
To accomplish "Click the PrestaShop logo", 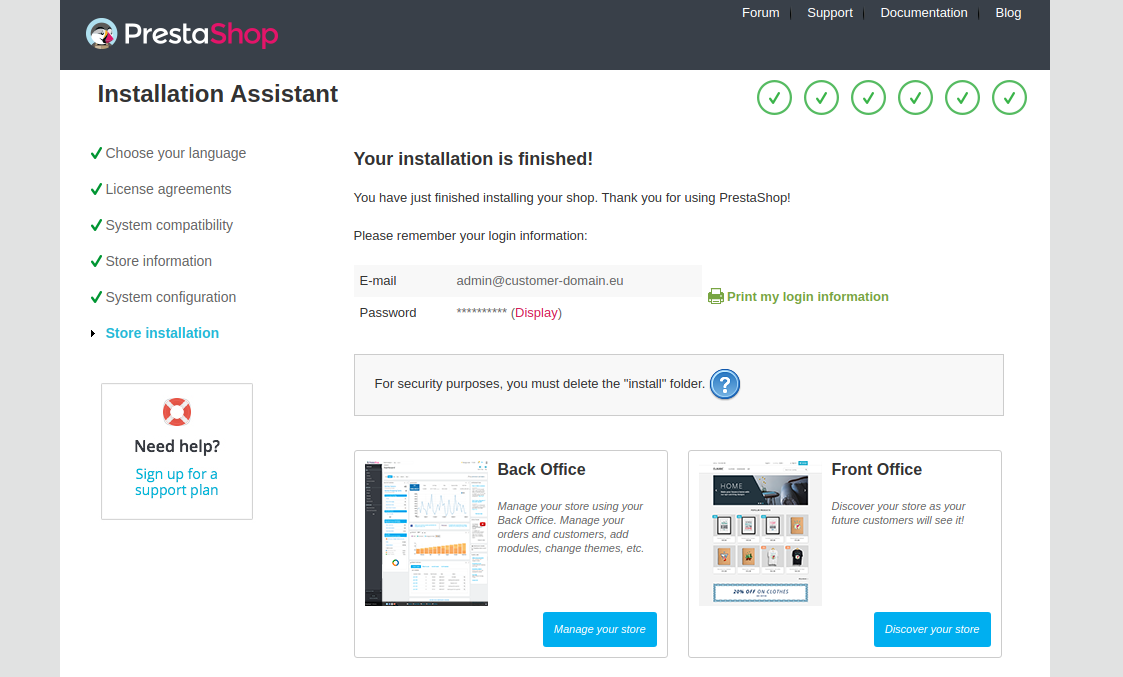I will tap(181, 35).
